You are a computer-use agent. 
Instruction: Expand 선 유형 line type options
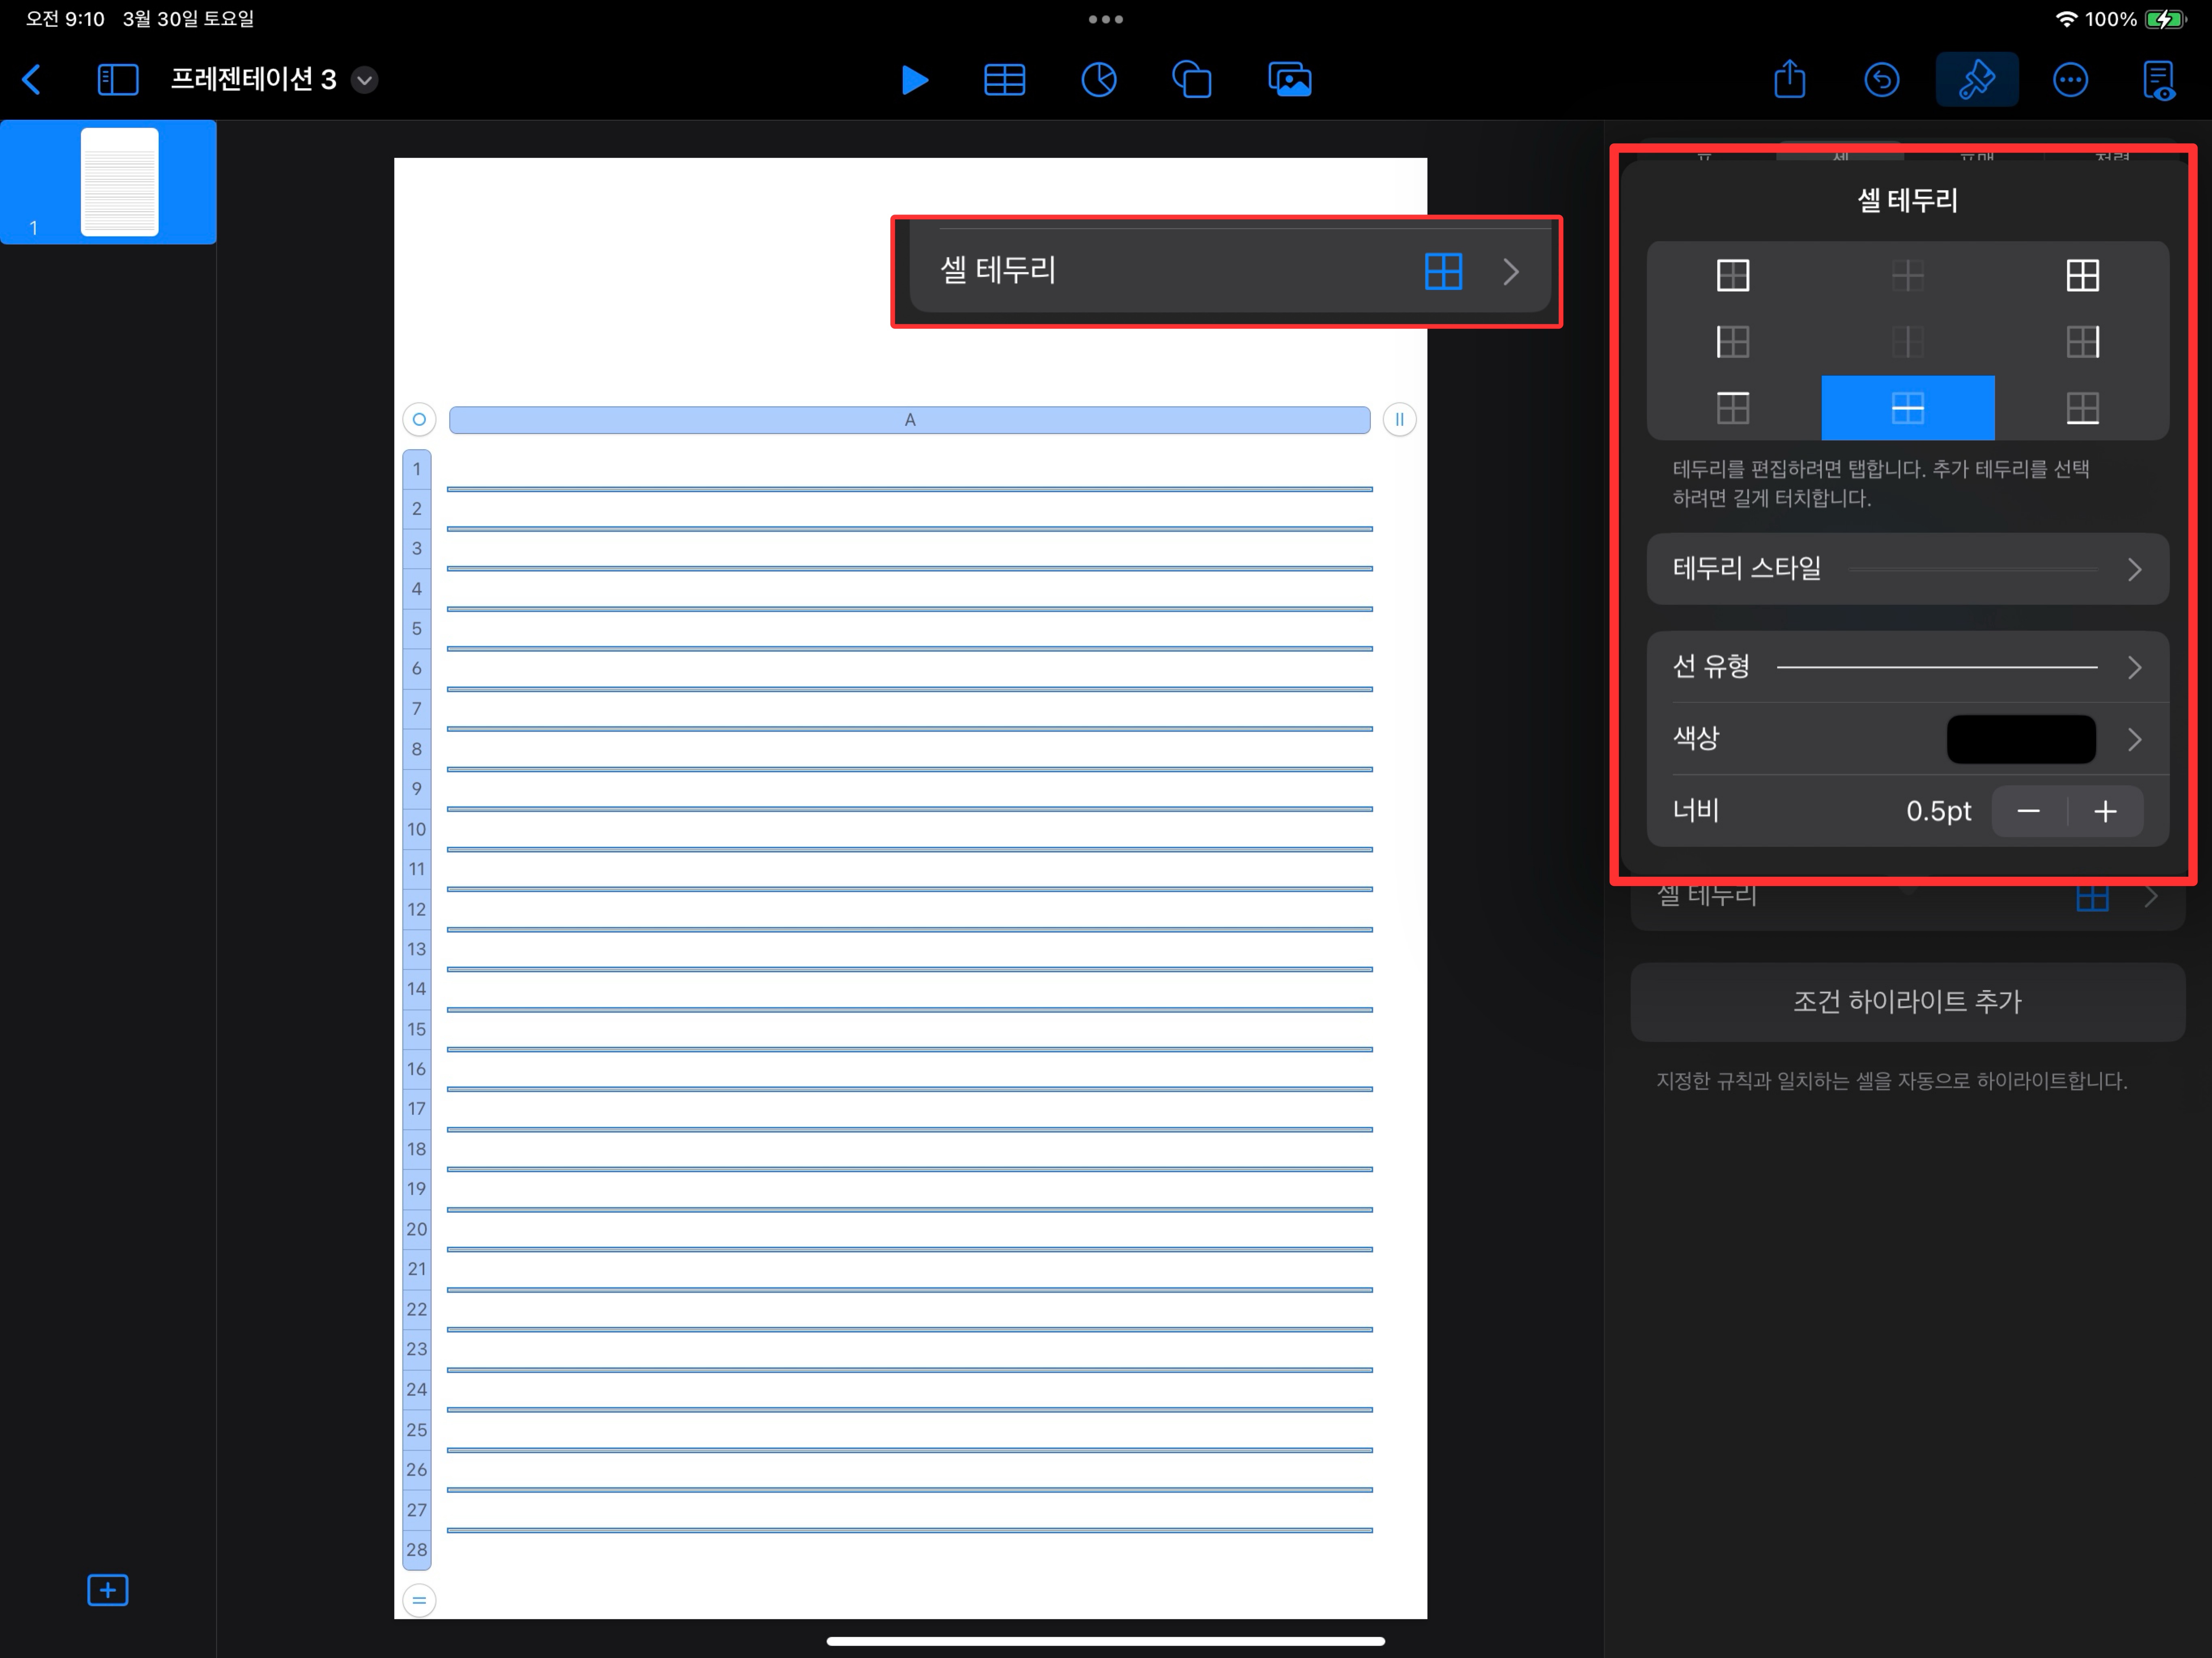(1907, 667)
